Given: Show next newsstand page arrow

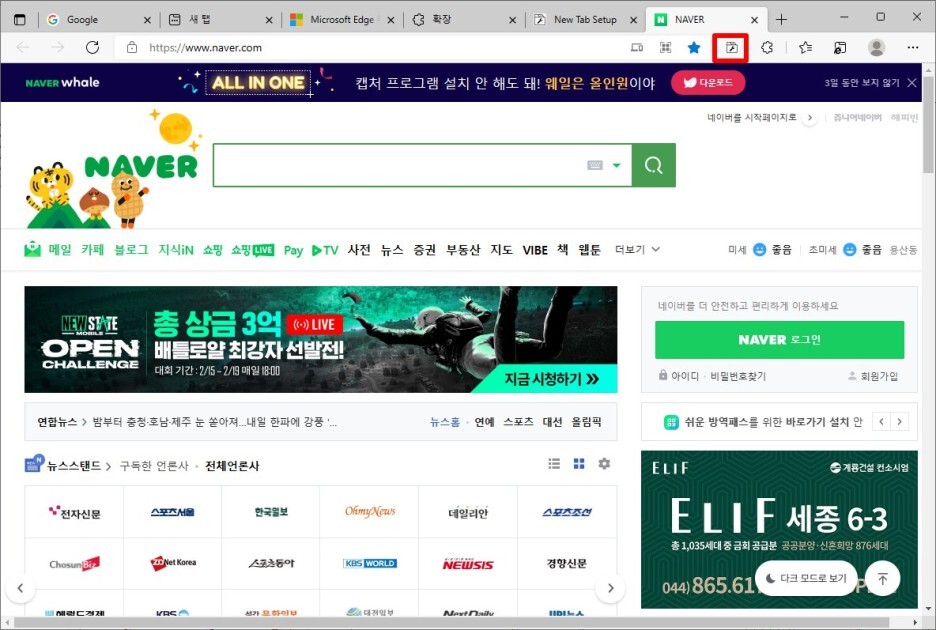Looking at the screenshot, I should click(610, 588).
